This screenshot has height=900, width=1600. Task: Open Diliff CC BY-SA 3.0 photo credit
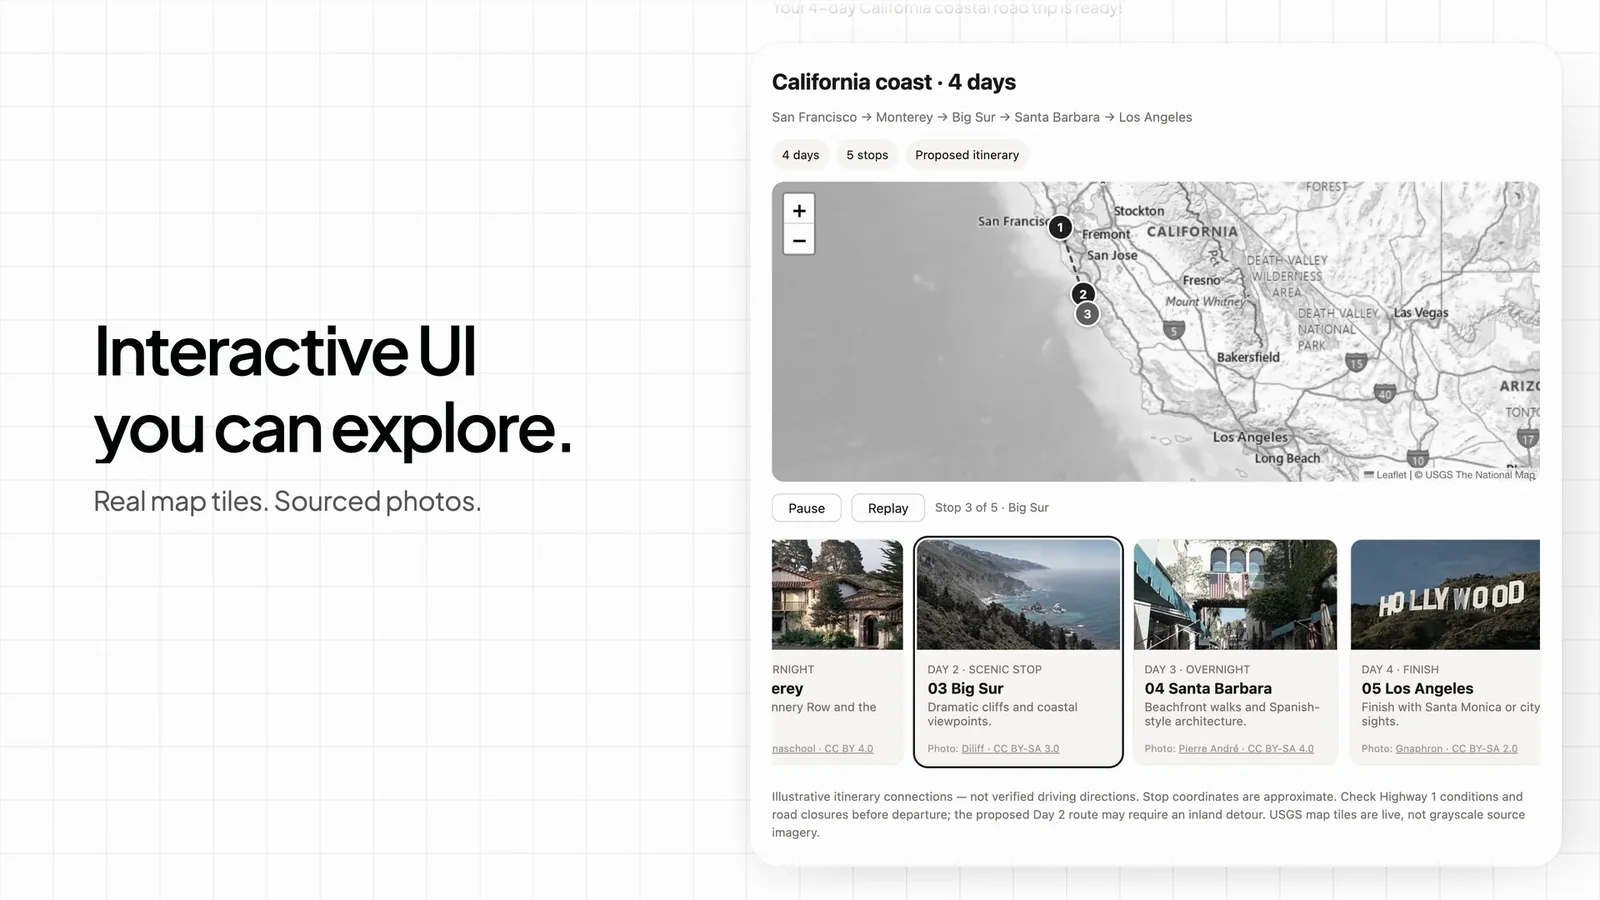pyautogui.click(x=1010, y=748)
